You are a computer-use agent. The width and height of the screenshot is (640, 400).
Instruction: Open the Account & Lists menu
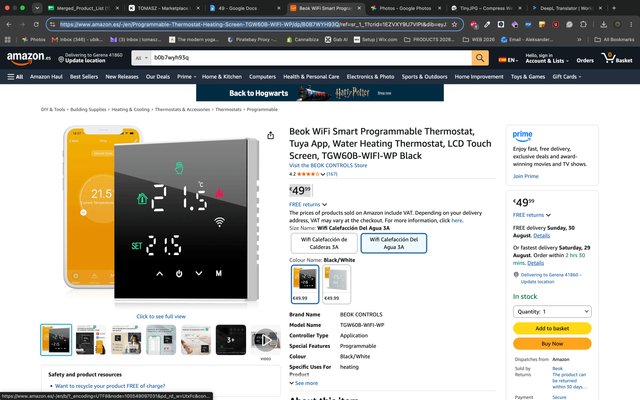pos(547,58)
